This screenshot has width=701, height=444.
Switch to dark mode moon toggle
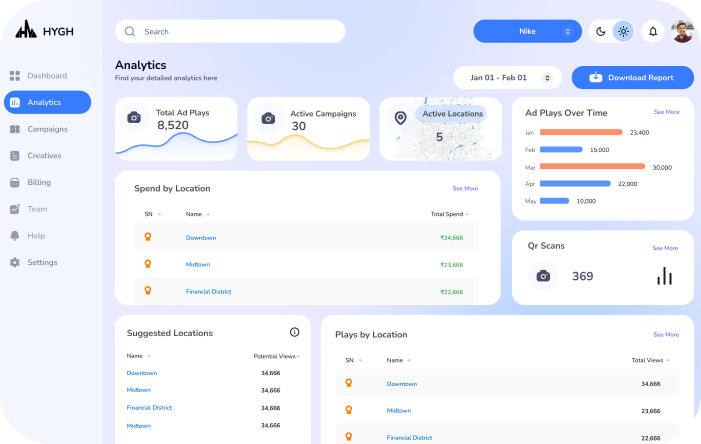pyautogui.click(x=601, y=31)
